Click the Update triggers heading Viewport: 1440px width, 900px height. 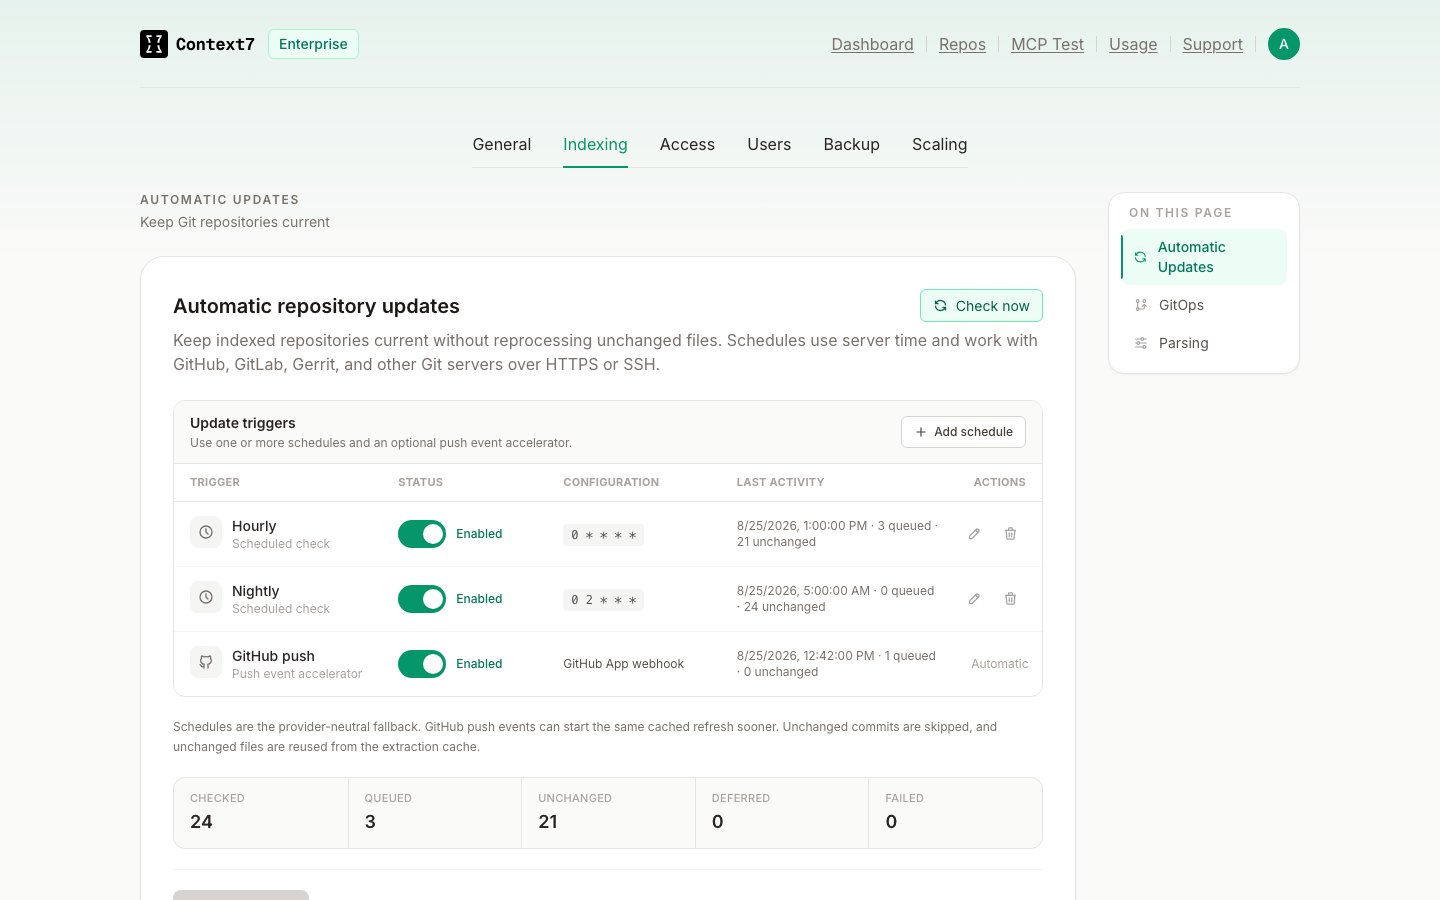tap(243, 423)
